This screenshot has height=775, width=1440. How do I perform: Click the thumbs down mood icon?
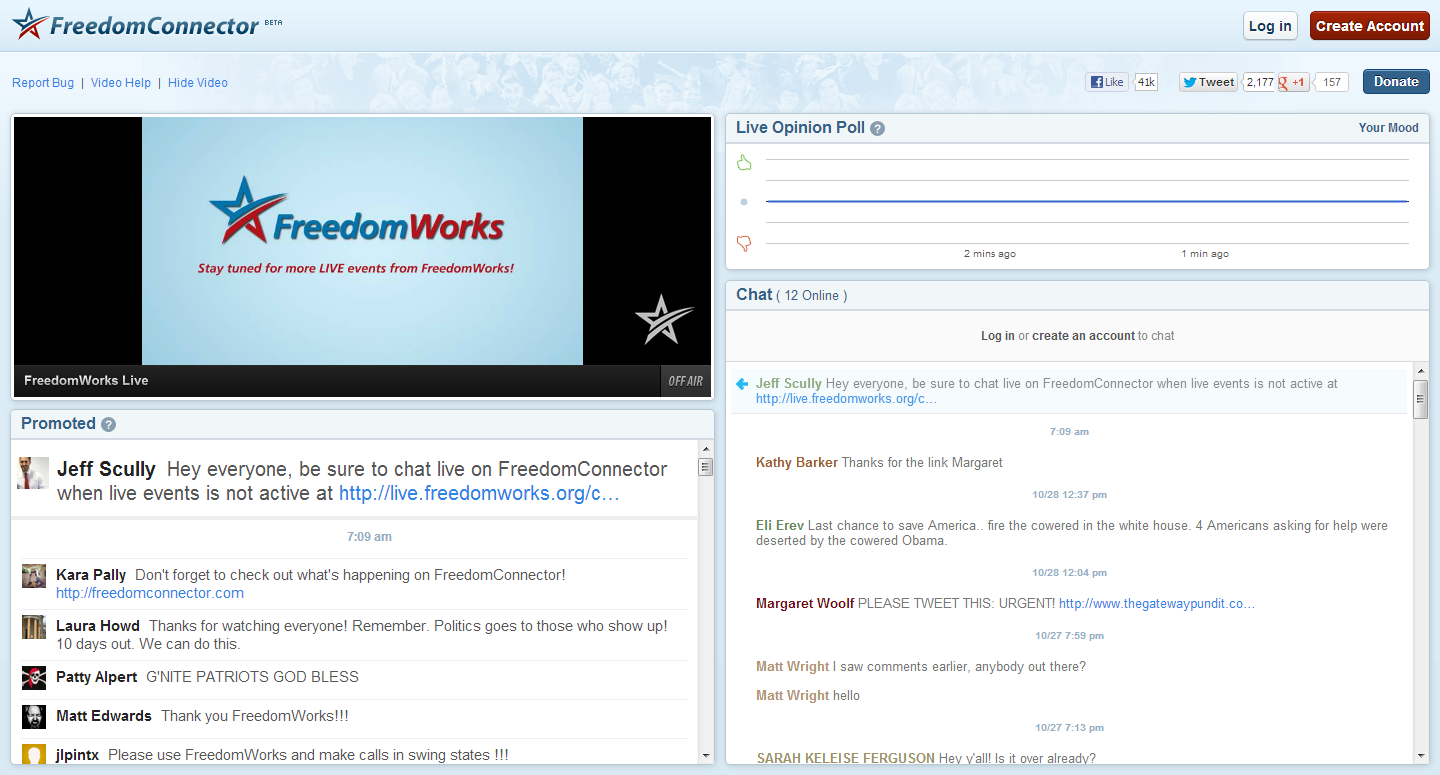coord(743,243)
